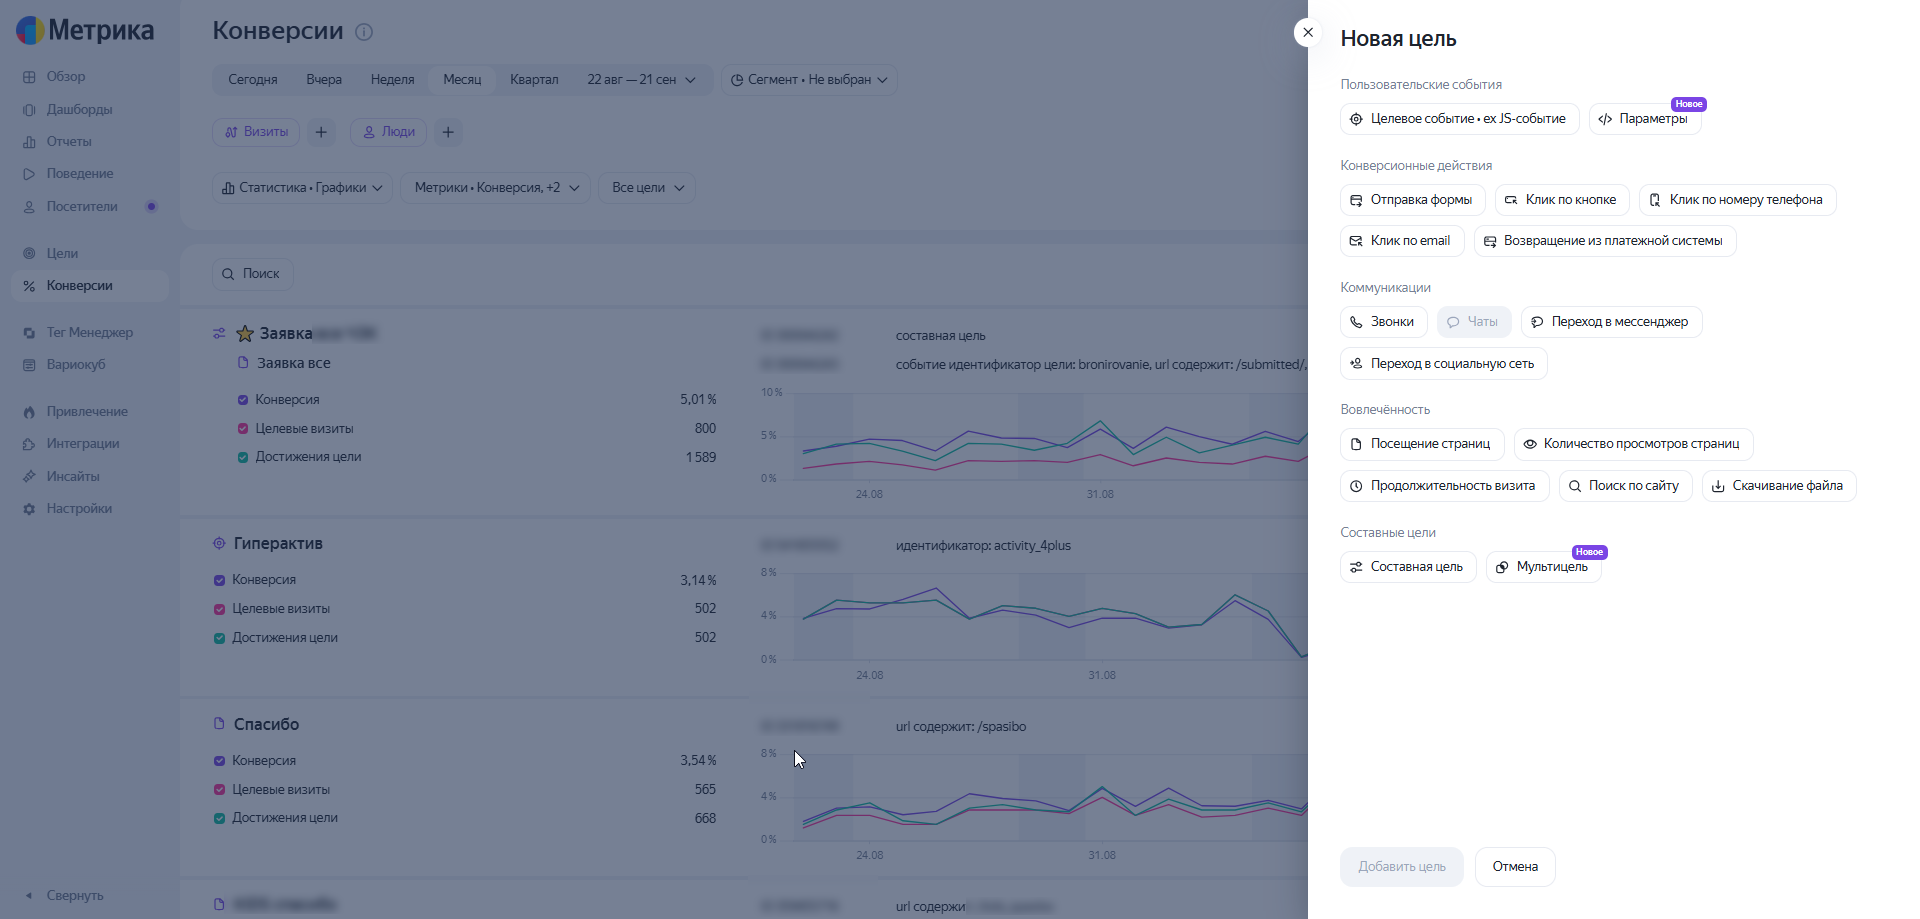Select Мультицель goal type
1920x919 pixels.
(x=1543, y=567)
